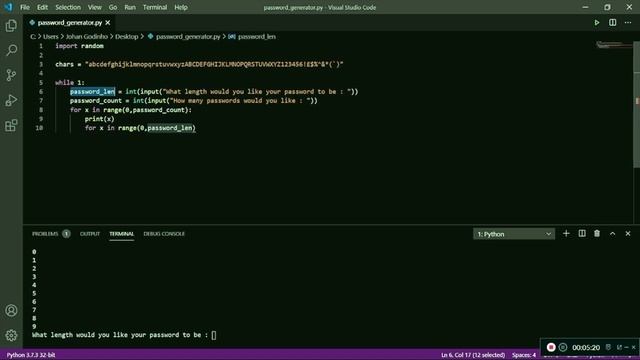The height and width of the screenshot is (360, 640).
Task: Click the highlighted password_len on line 6
Action: 92,92
